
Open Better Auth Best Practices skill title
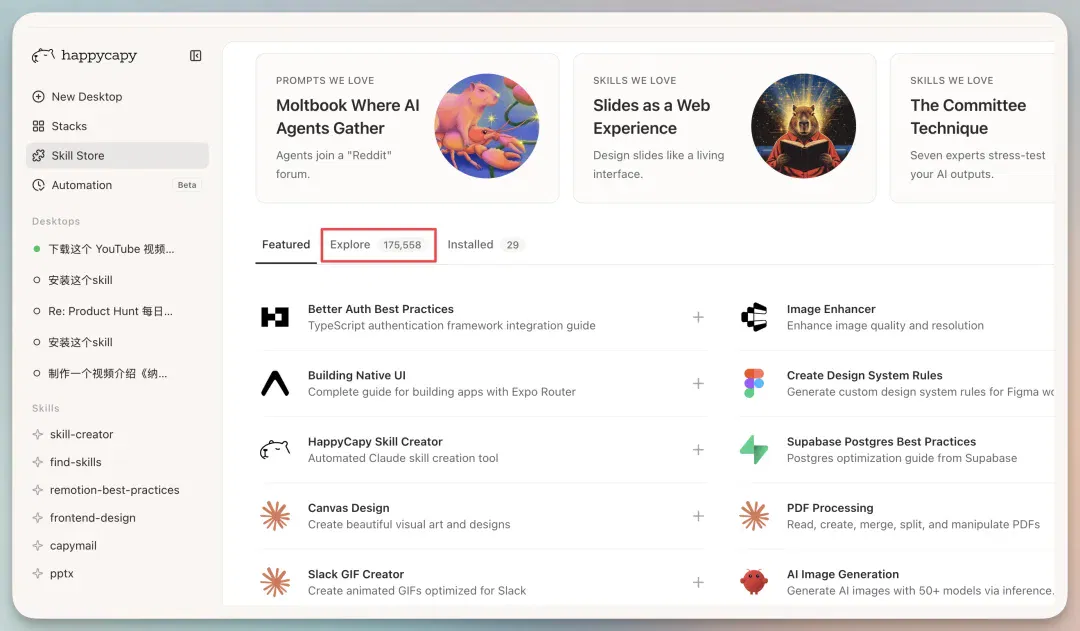tap(381, 309)
